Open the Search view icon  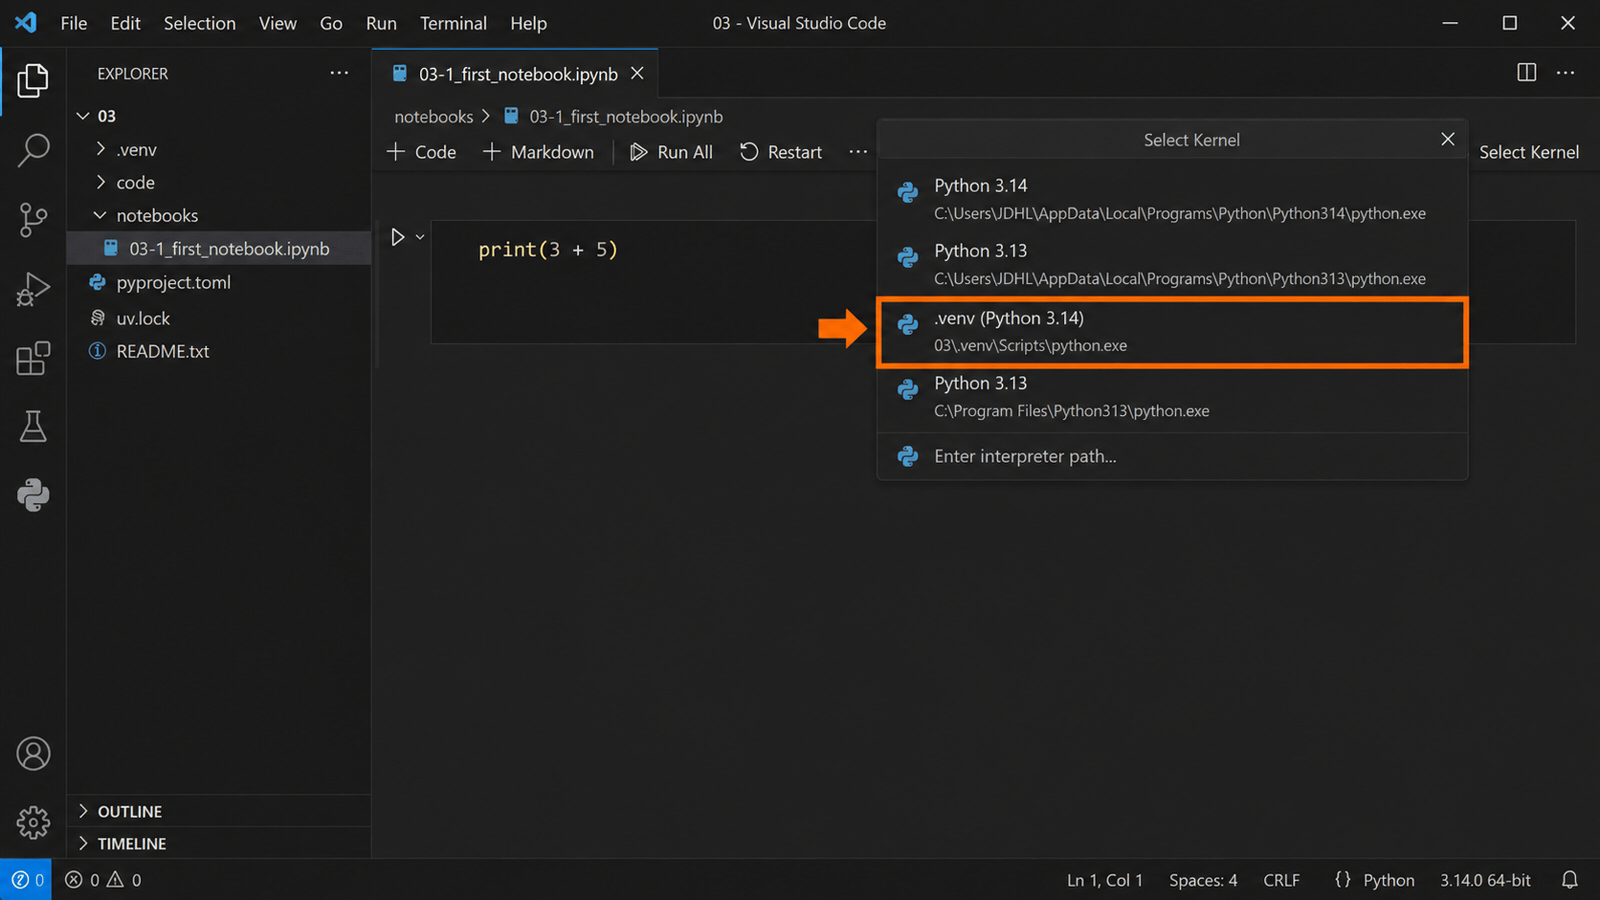(33, 150)
